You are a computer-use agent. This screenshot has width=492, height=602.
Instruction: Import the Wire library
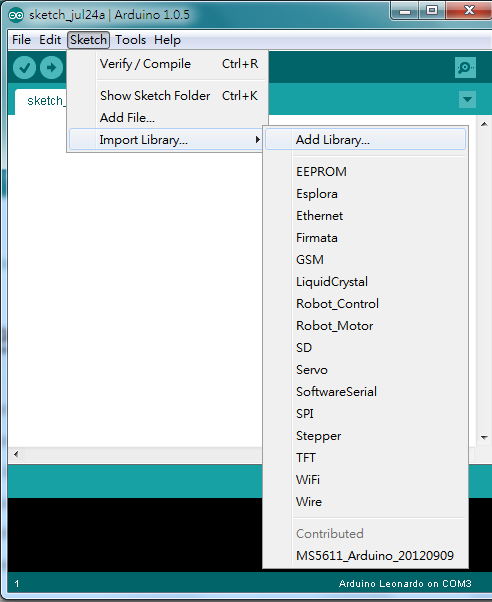365,502
